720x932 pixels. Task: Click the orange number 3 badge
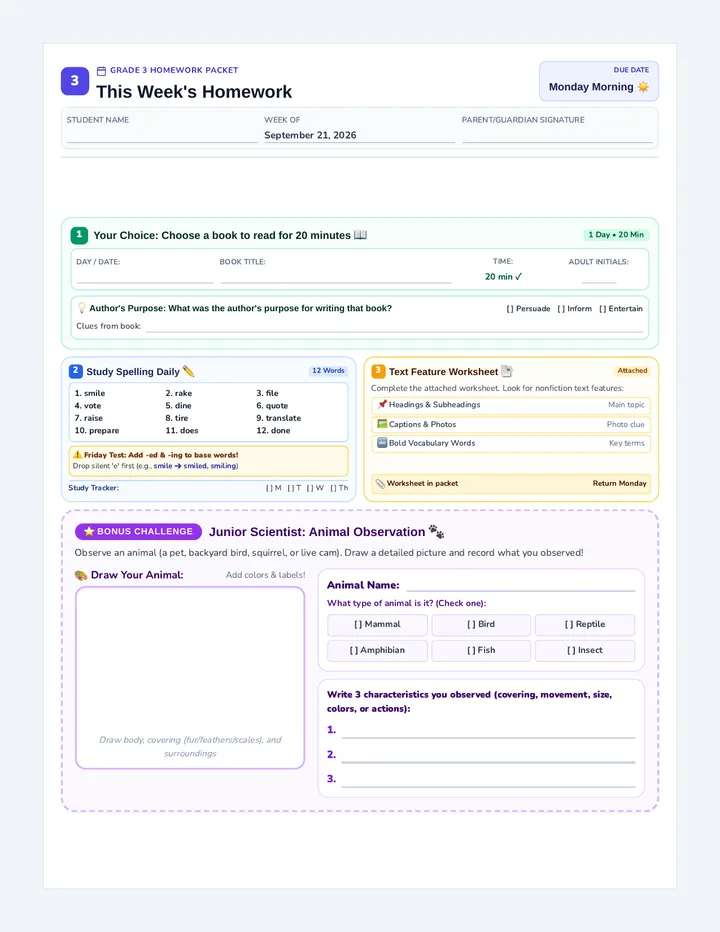pos(378,371)
